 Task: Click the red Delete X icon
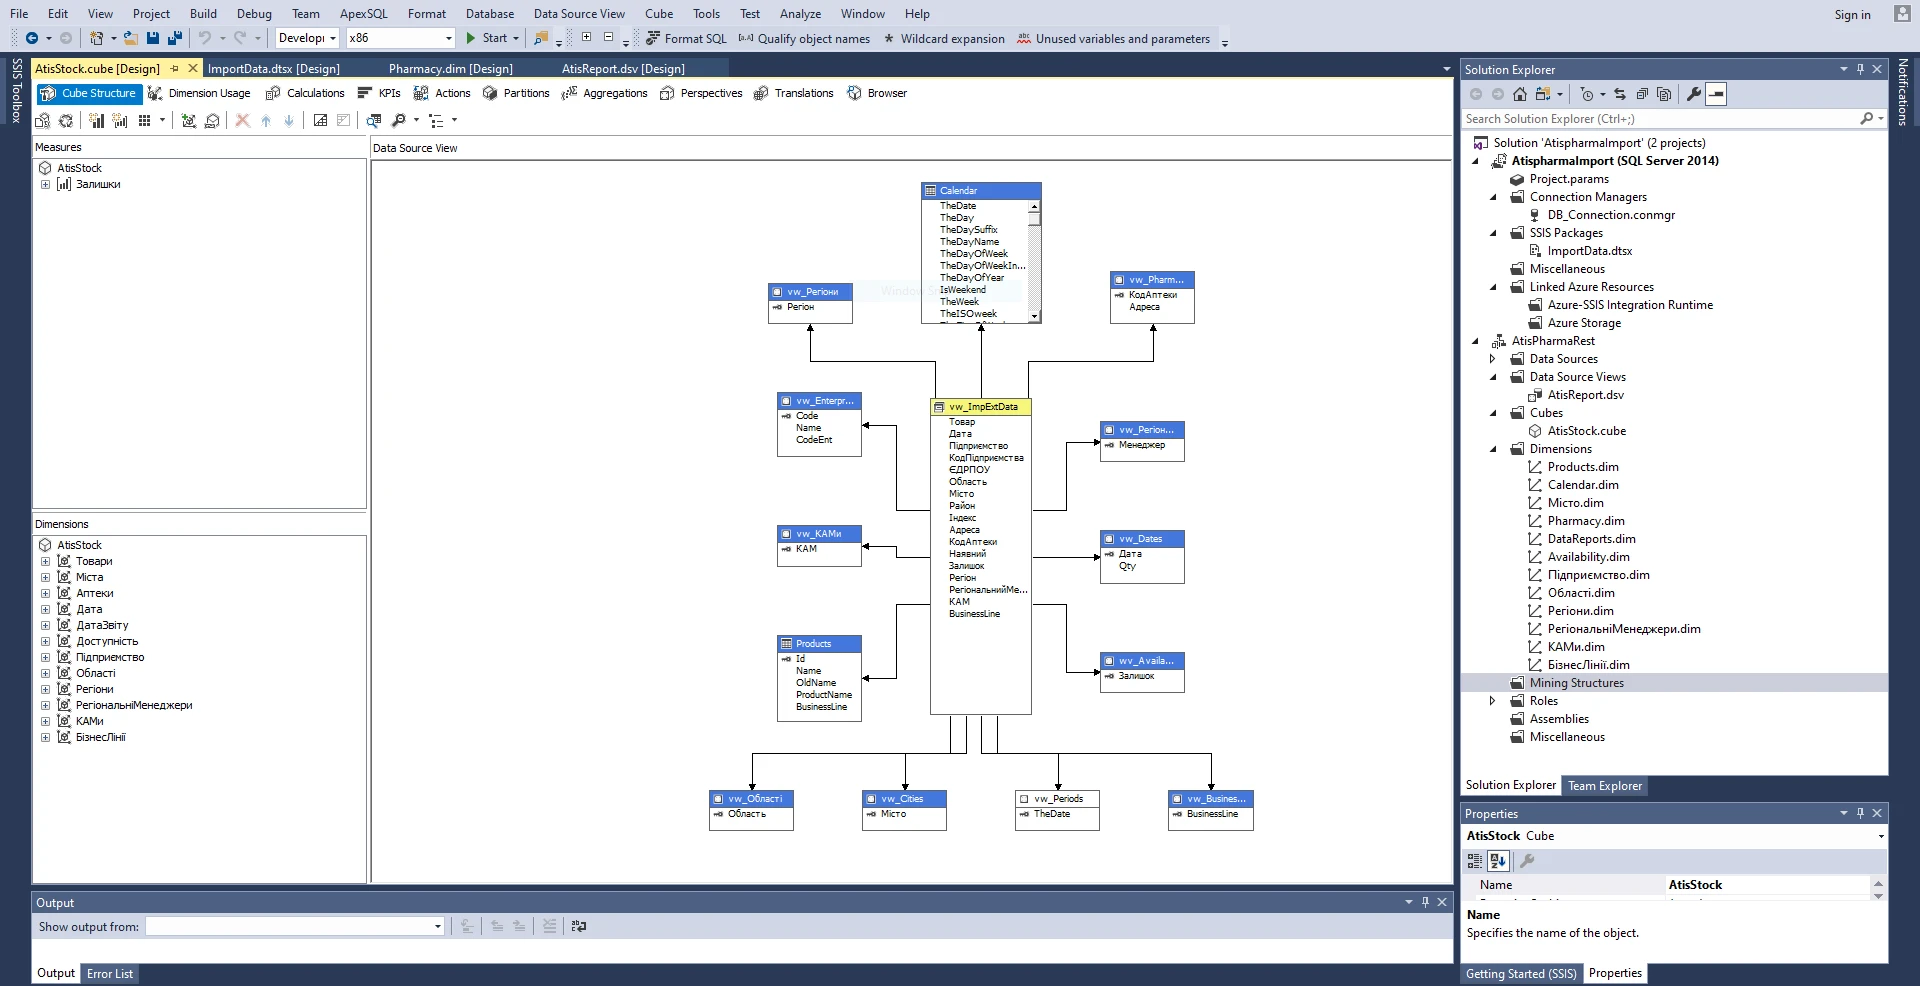242,120
